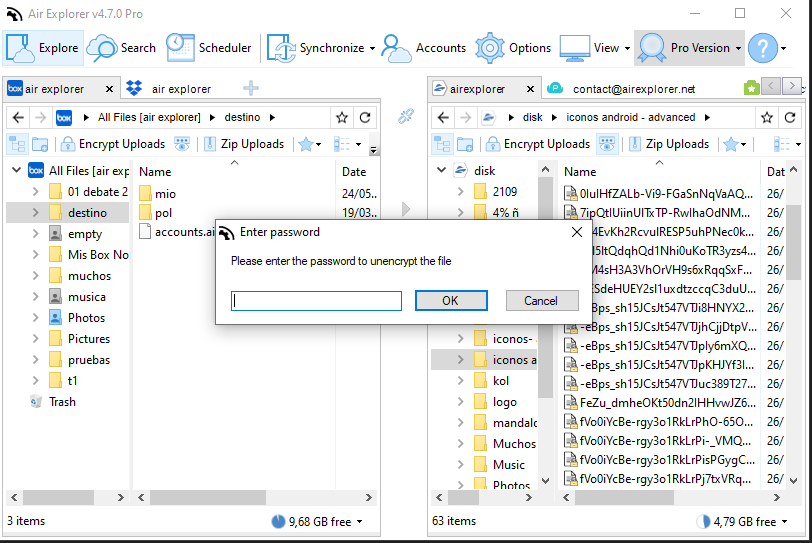812x543 pixels.
Task: Click the blue Help question mark icon
Action: coord(763,48)
